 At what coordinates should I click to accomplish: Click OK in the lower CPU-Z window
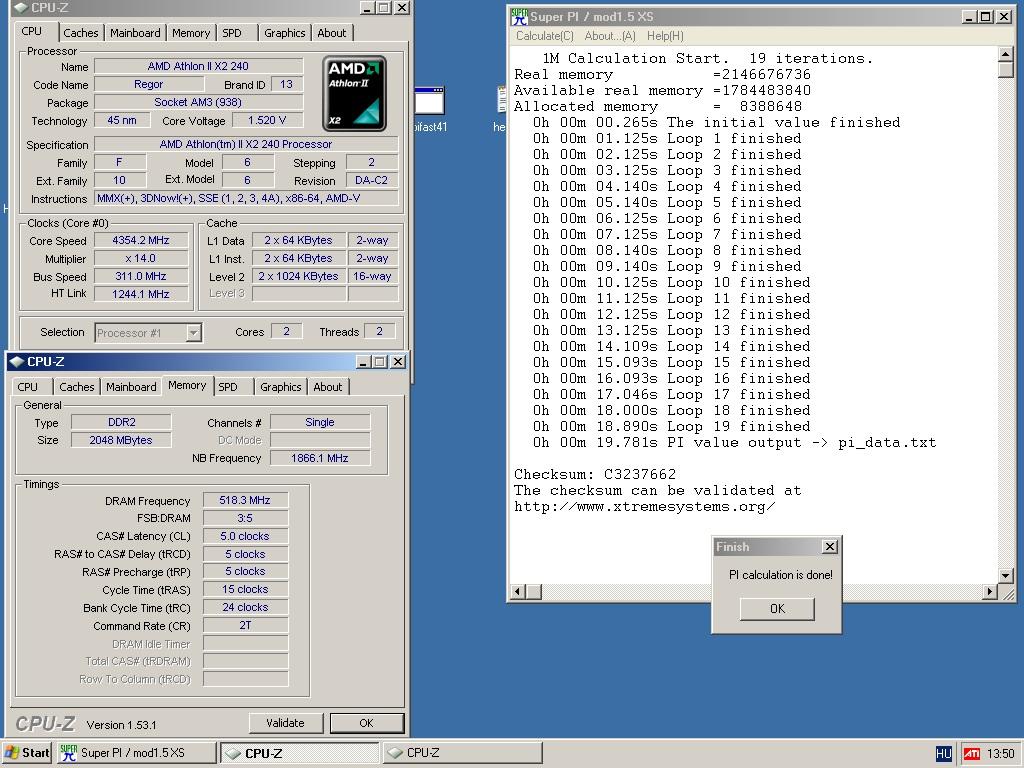coord(366,723)
